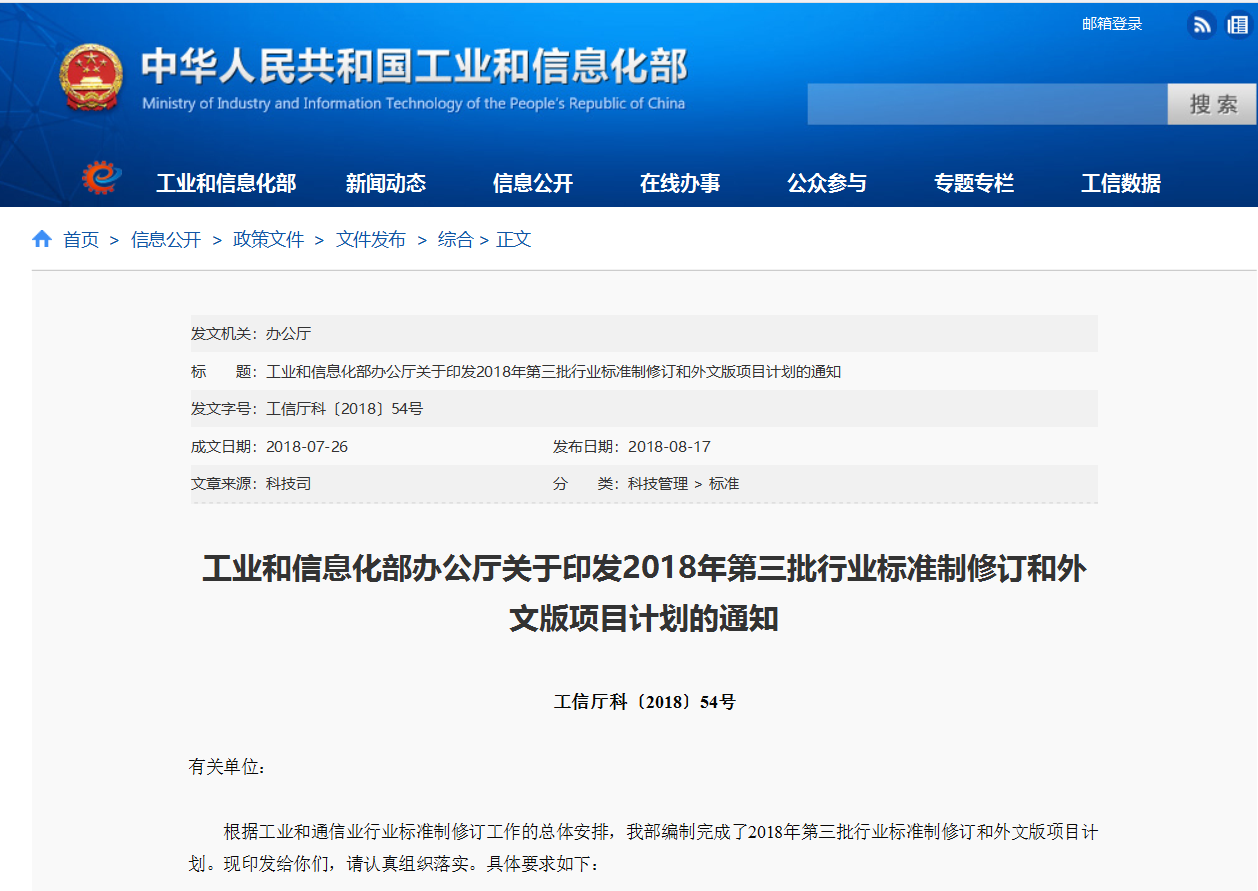Image resolution: width=1258 pixels, height=891 pixels.
Task: Open the 工业和信息化部 menu
Action: 226,183
